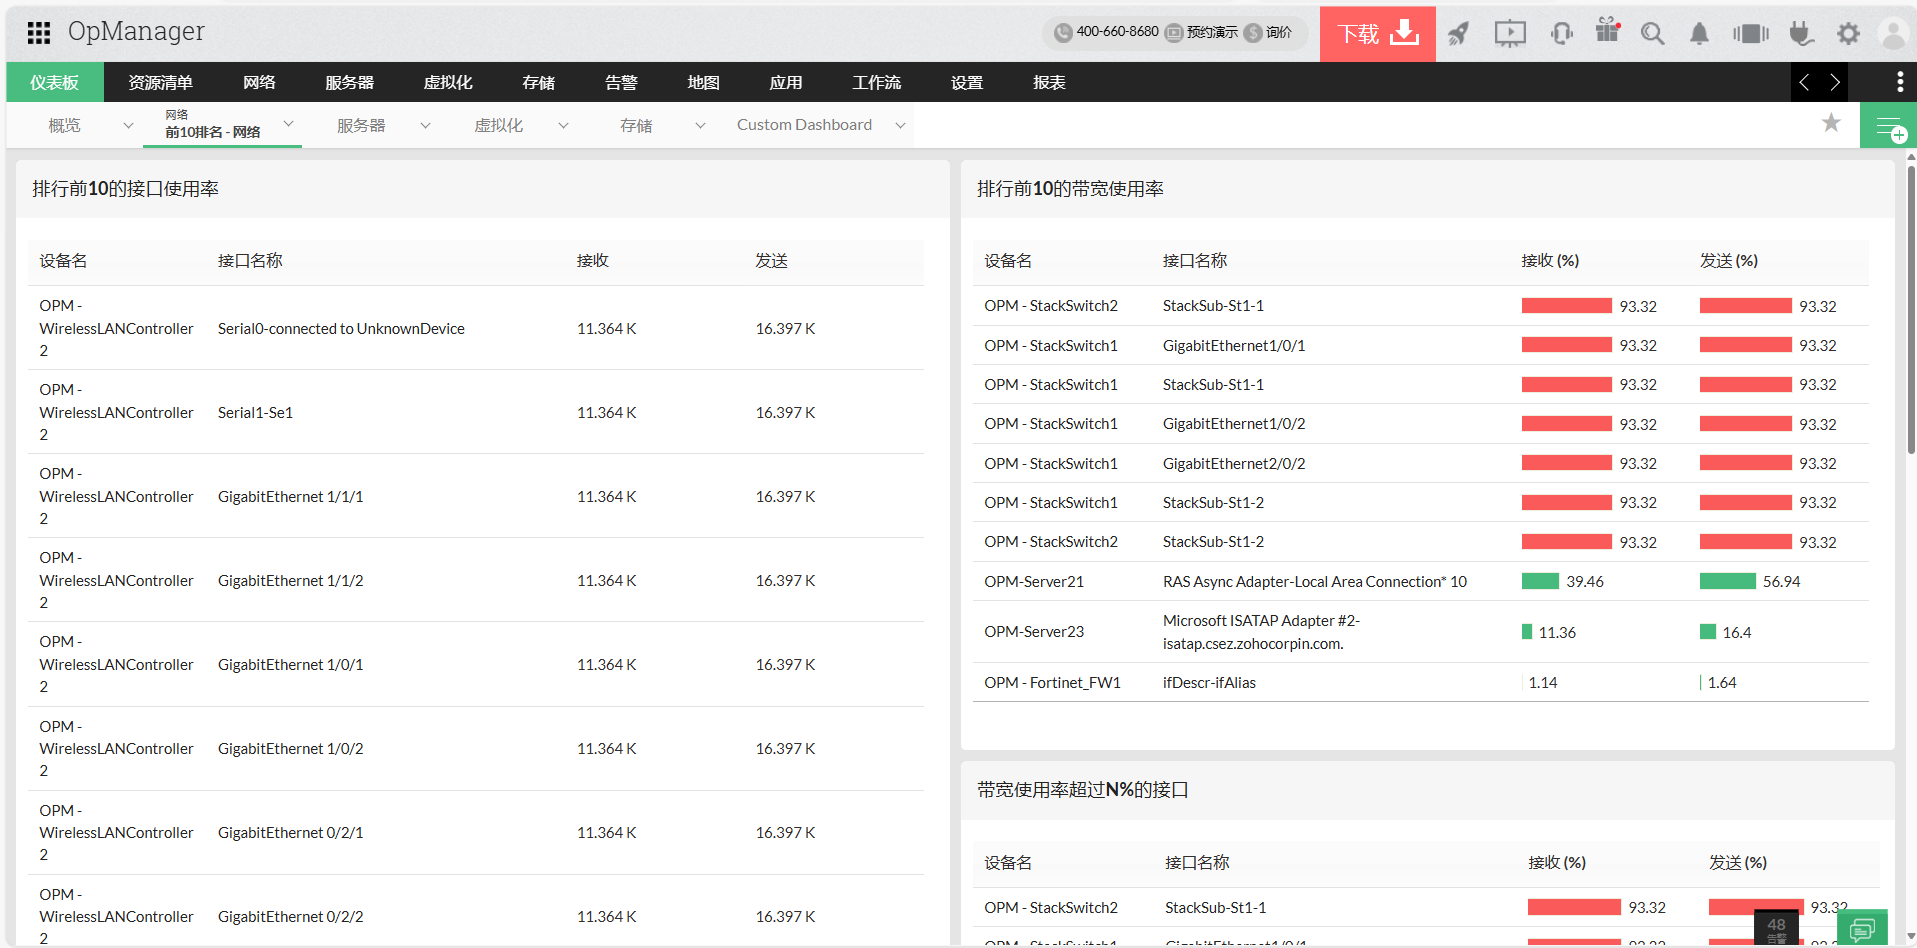The image size is (1917, 948).
Task: Open the alarm bell notifications
Action: point(1699,34)
